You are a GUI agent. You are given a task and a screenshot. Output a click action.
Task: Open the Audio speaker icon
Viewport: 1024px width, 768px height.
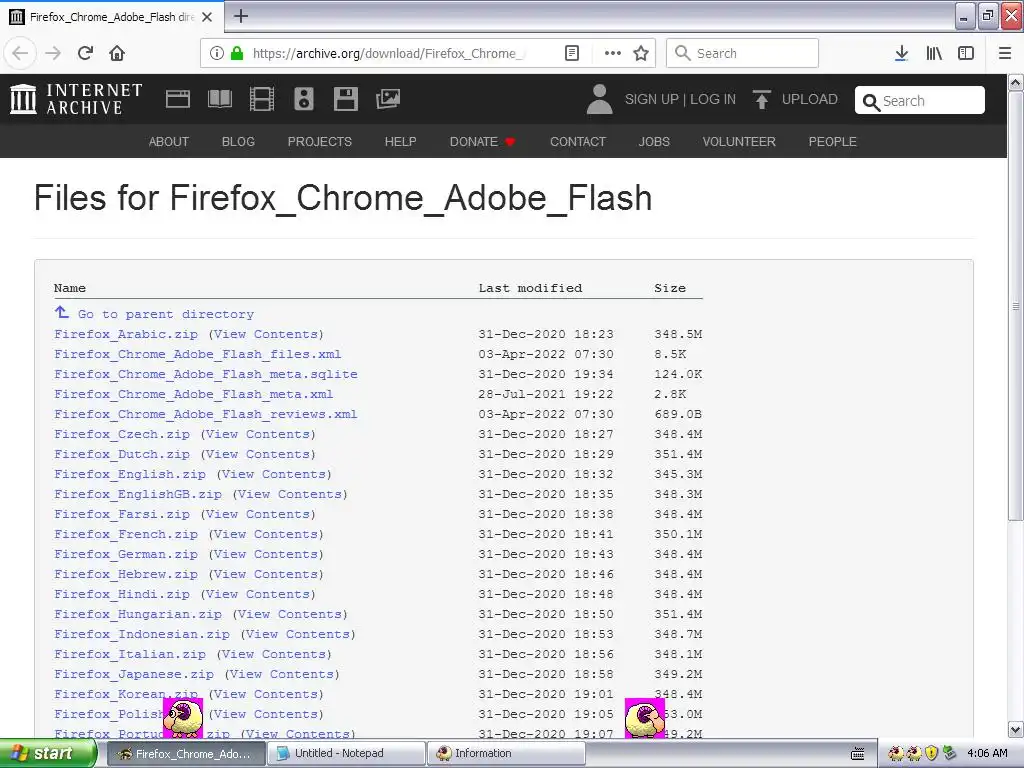tap(304, 99)
